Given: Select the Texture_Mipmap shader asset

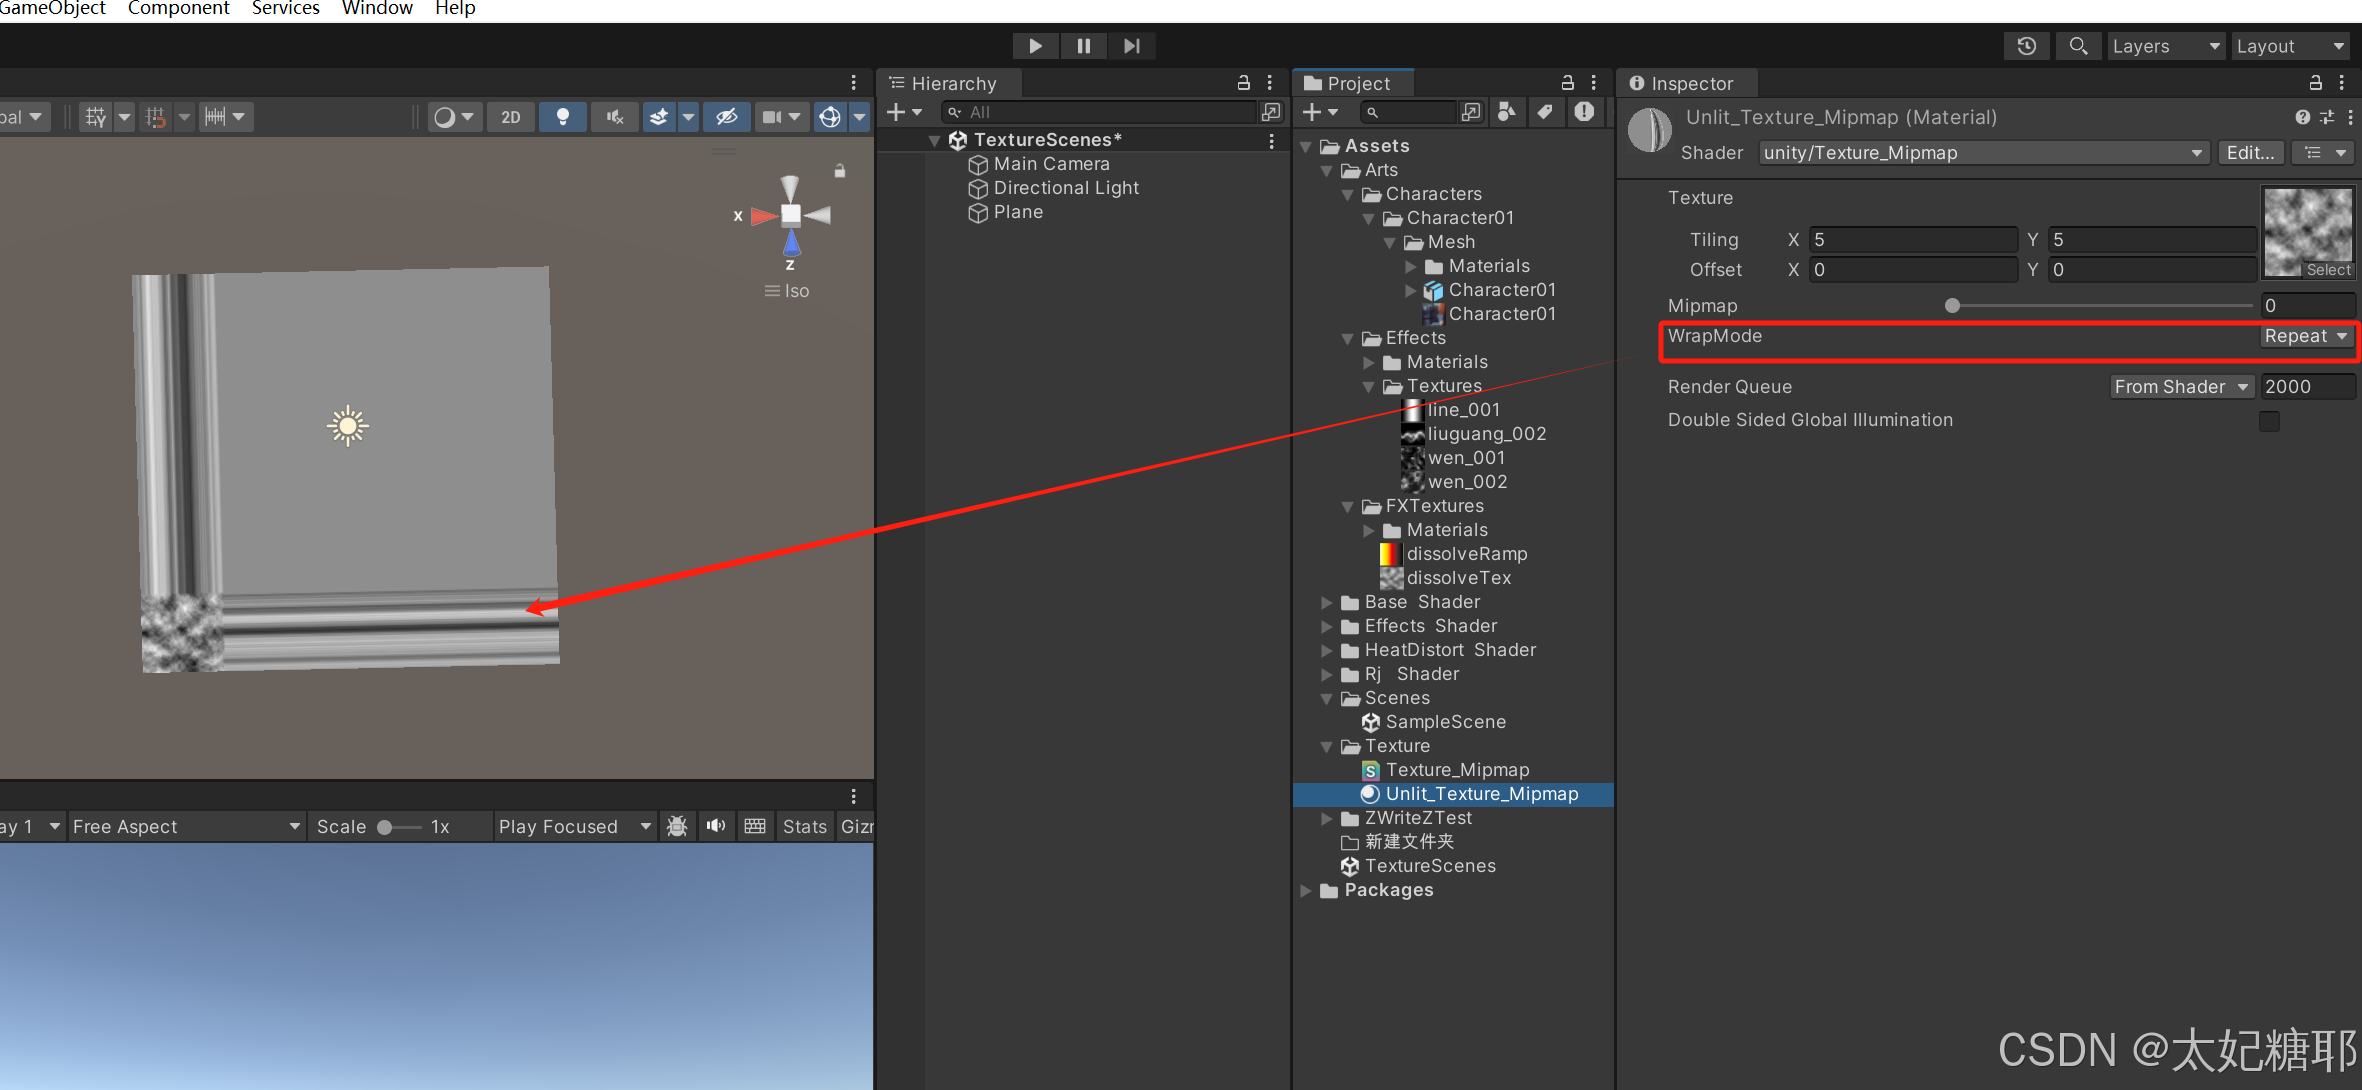Looking at the screenshot, I should click(x=1457, y=770).
